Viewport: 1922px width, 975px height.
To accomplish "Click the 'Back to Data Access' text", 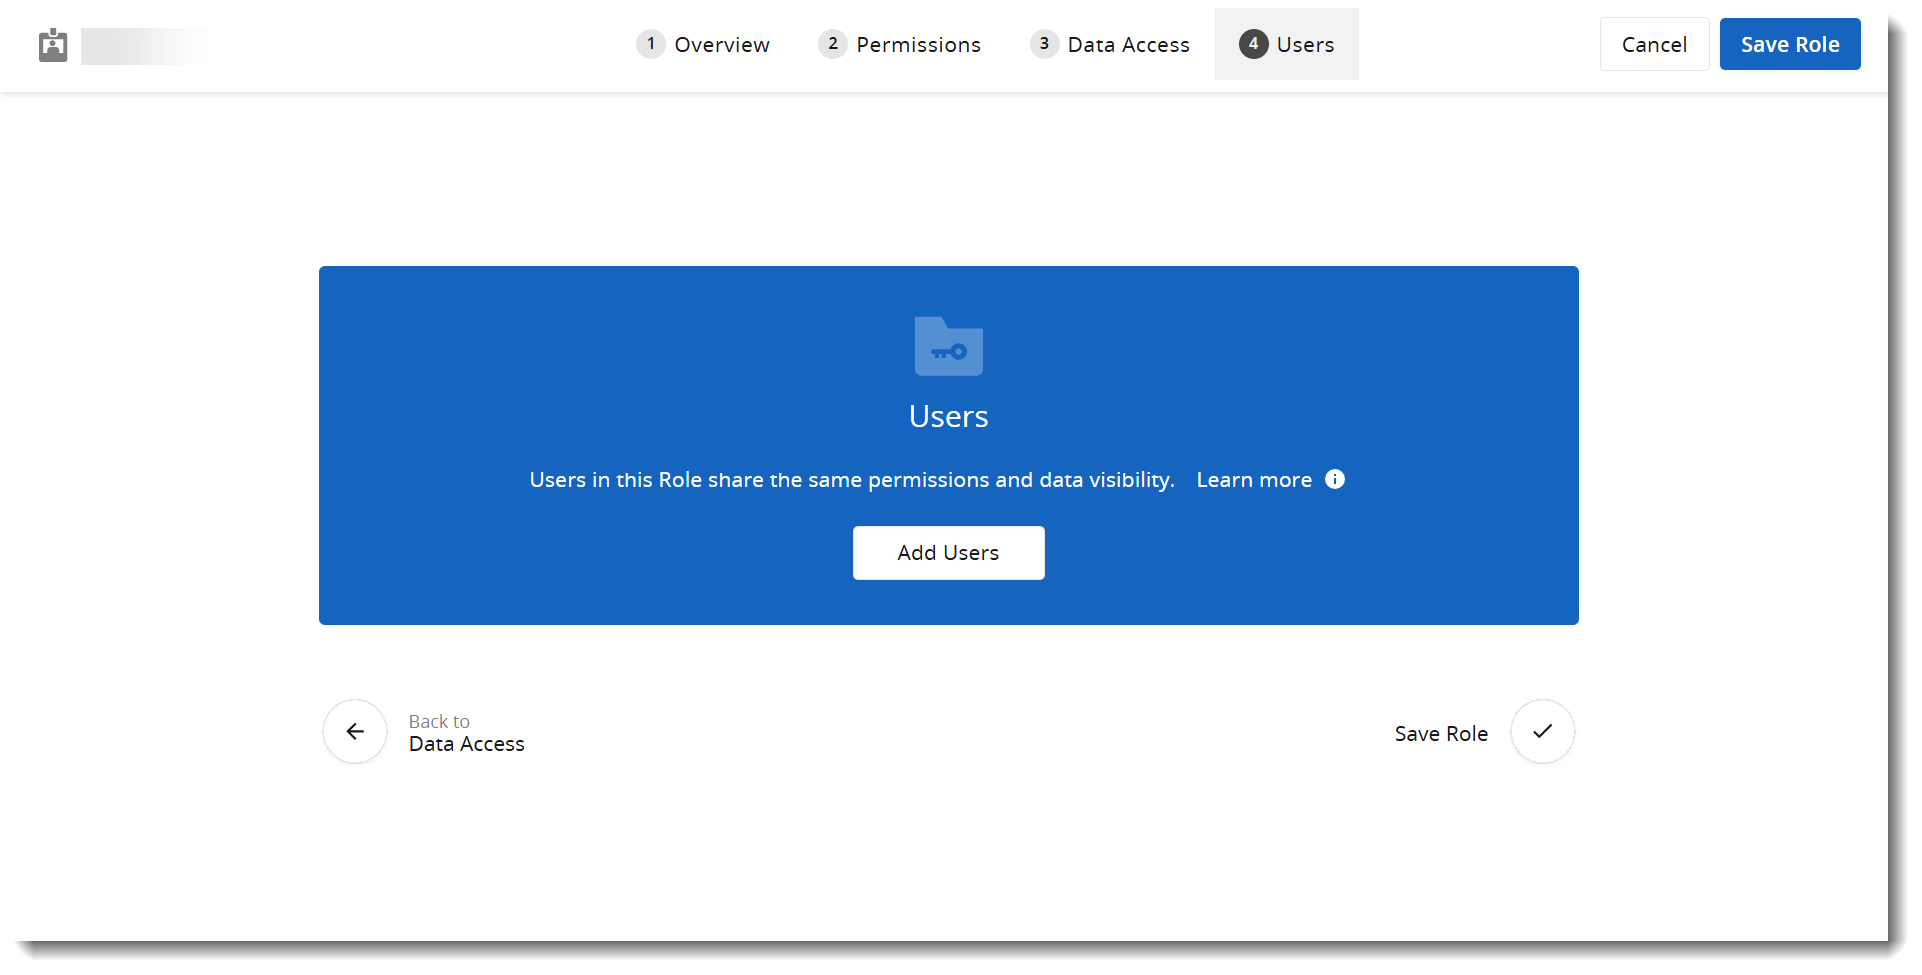I will [466, 734].
